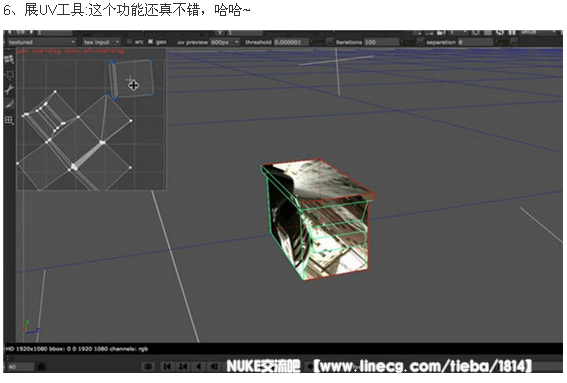This screenshot has height=383, width=567.
Task: Click the selected UV island in preview
Action: (131, 79)
